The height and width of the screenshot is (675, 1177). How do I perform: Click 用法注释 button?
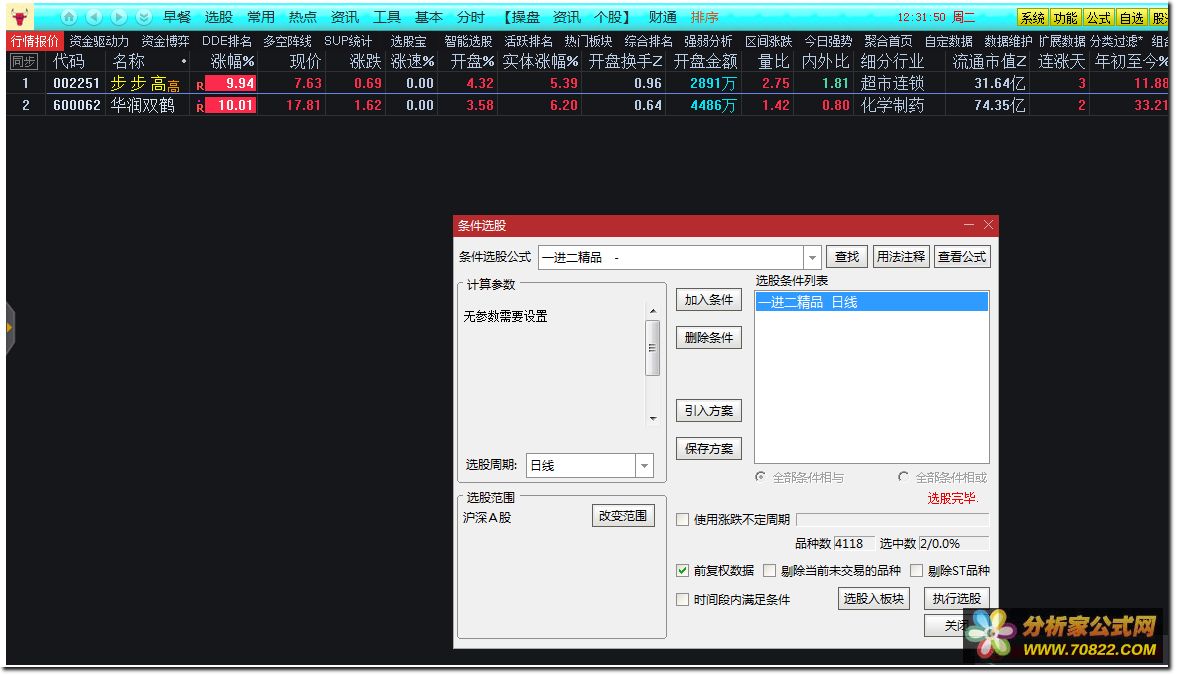coord(901,257)
